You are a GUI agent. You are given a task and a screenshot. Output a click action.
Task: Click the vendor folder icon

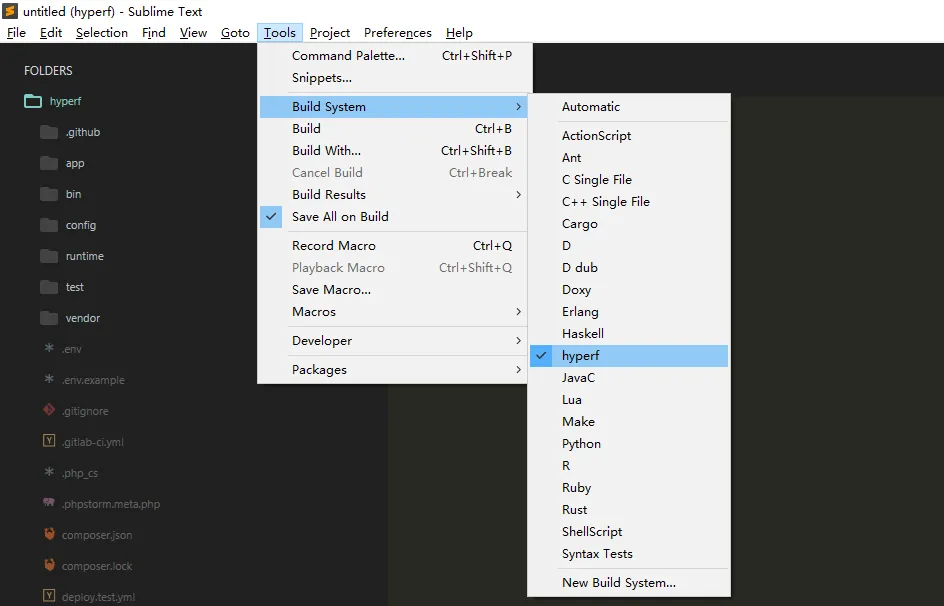click(49, 318)
